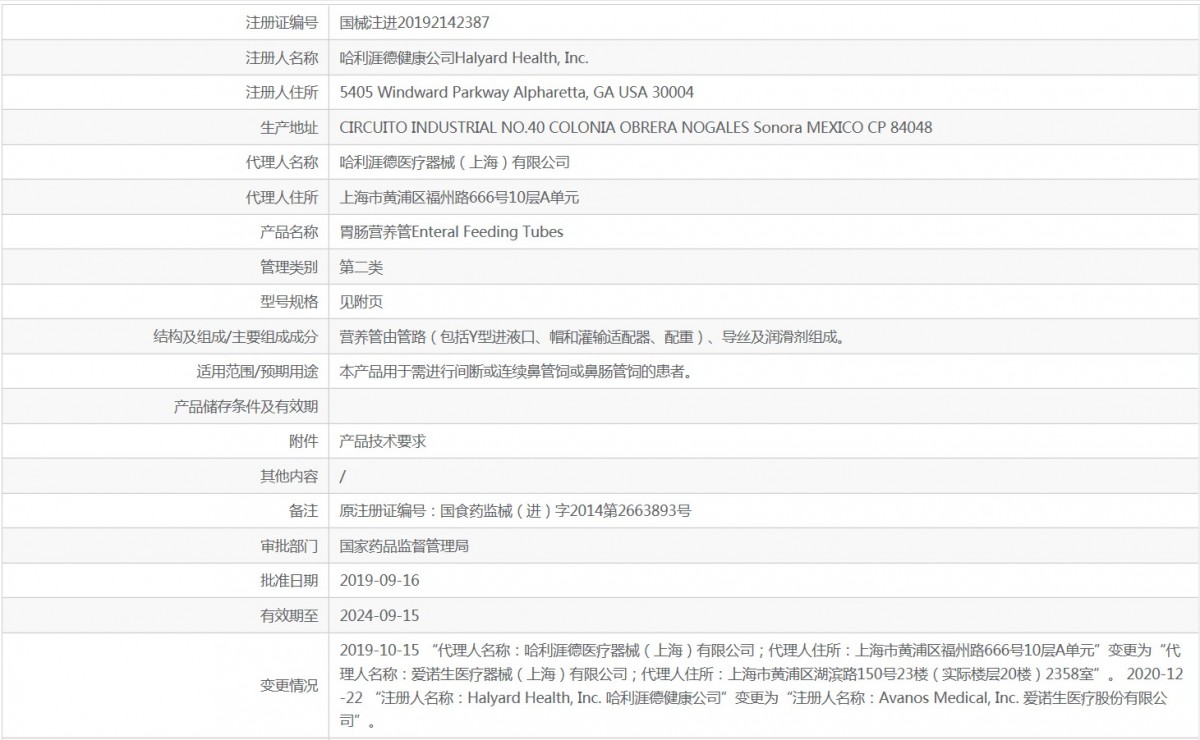Select agent address 上海市黄浦区福州路666号10层A单元
Viewport: 1200px width, 740px height.
click(460, 197)
